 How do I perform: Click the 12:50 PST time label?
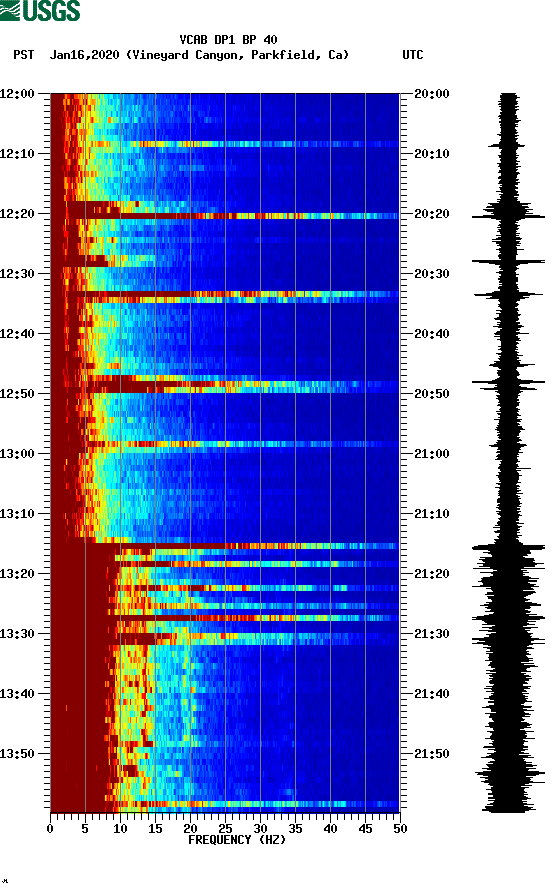point(18,394)
